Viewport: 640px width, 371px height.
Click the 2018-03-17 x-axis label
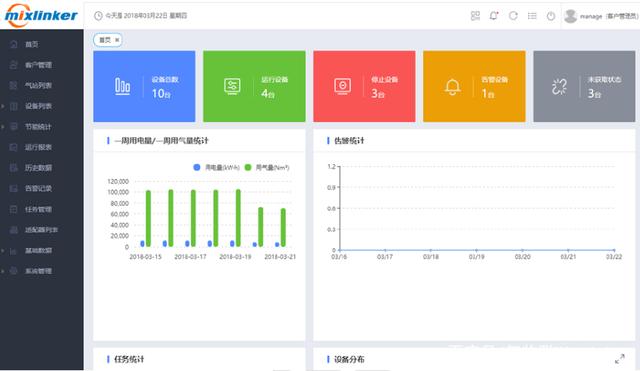(x=190, y=257)
